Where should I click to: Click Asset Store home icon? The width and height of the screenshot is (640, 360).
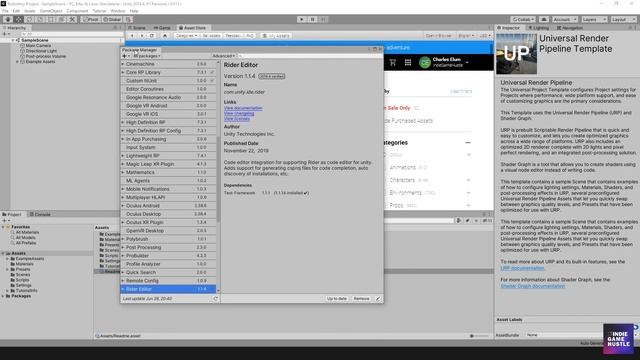point(165,36)
